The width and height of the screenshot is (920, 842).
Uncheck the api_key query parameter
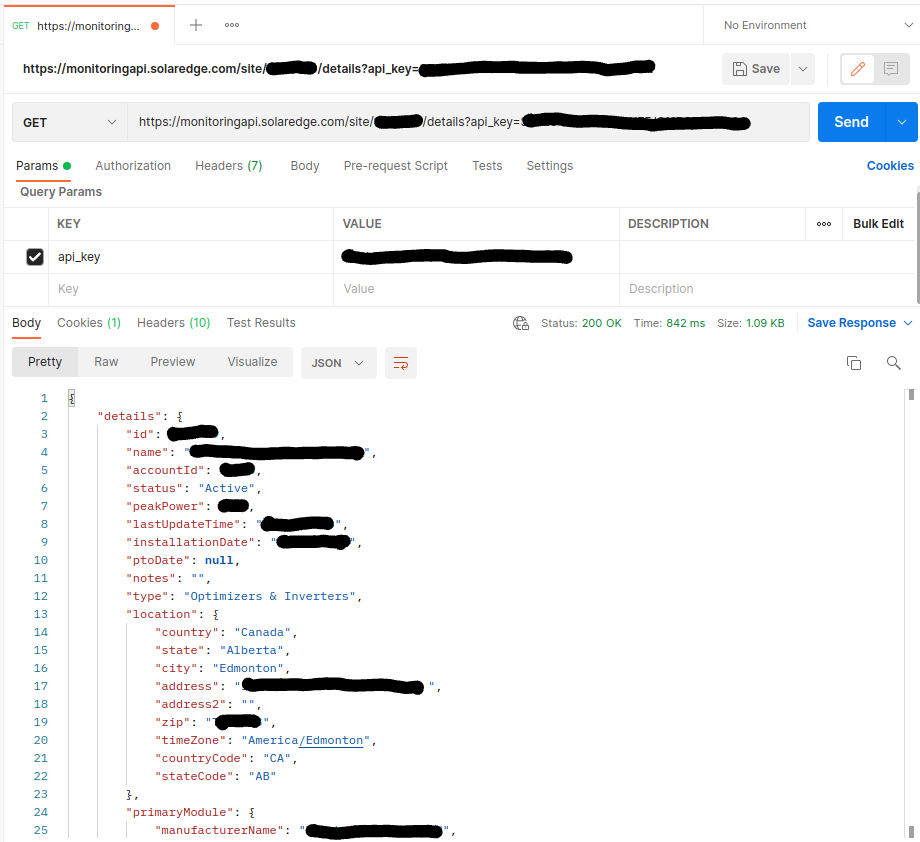tap(35, 256)
